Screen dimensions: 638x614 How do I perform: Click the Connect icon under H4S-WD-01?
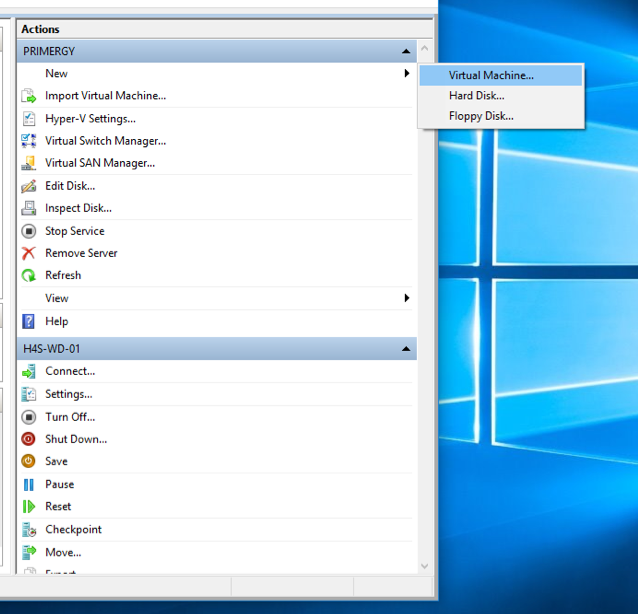pos(28,371)
